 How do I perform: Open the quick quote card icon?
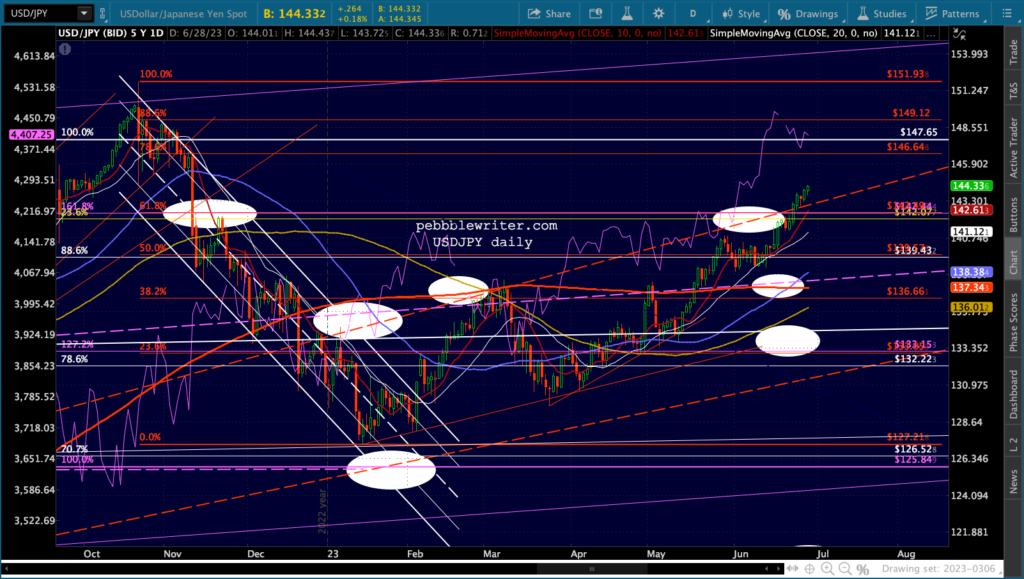(596, 14)
